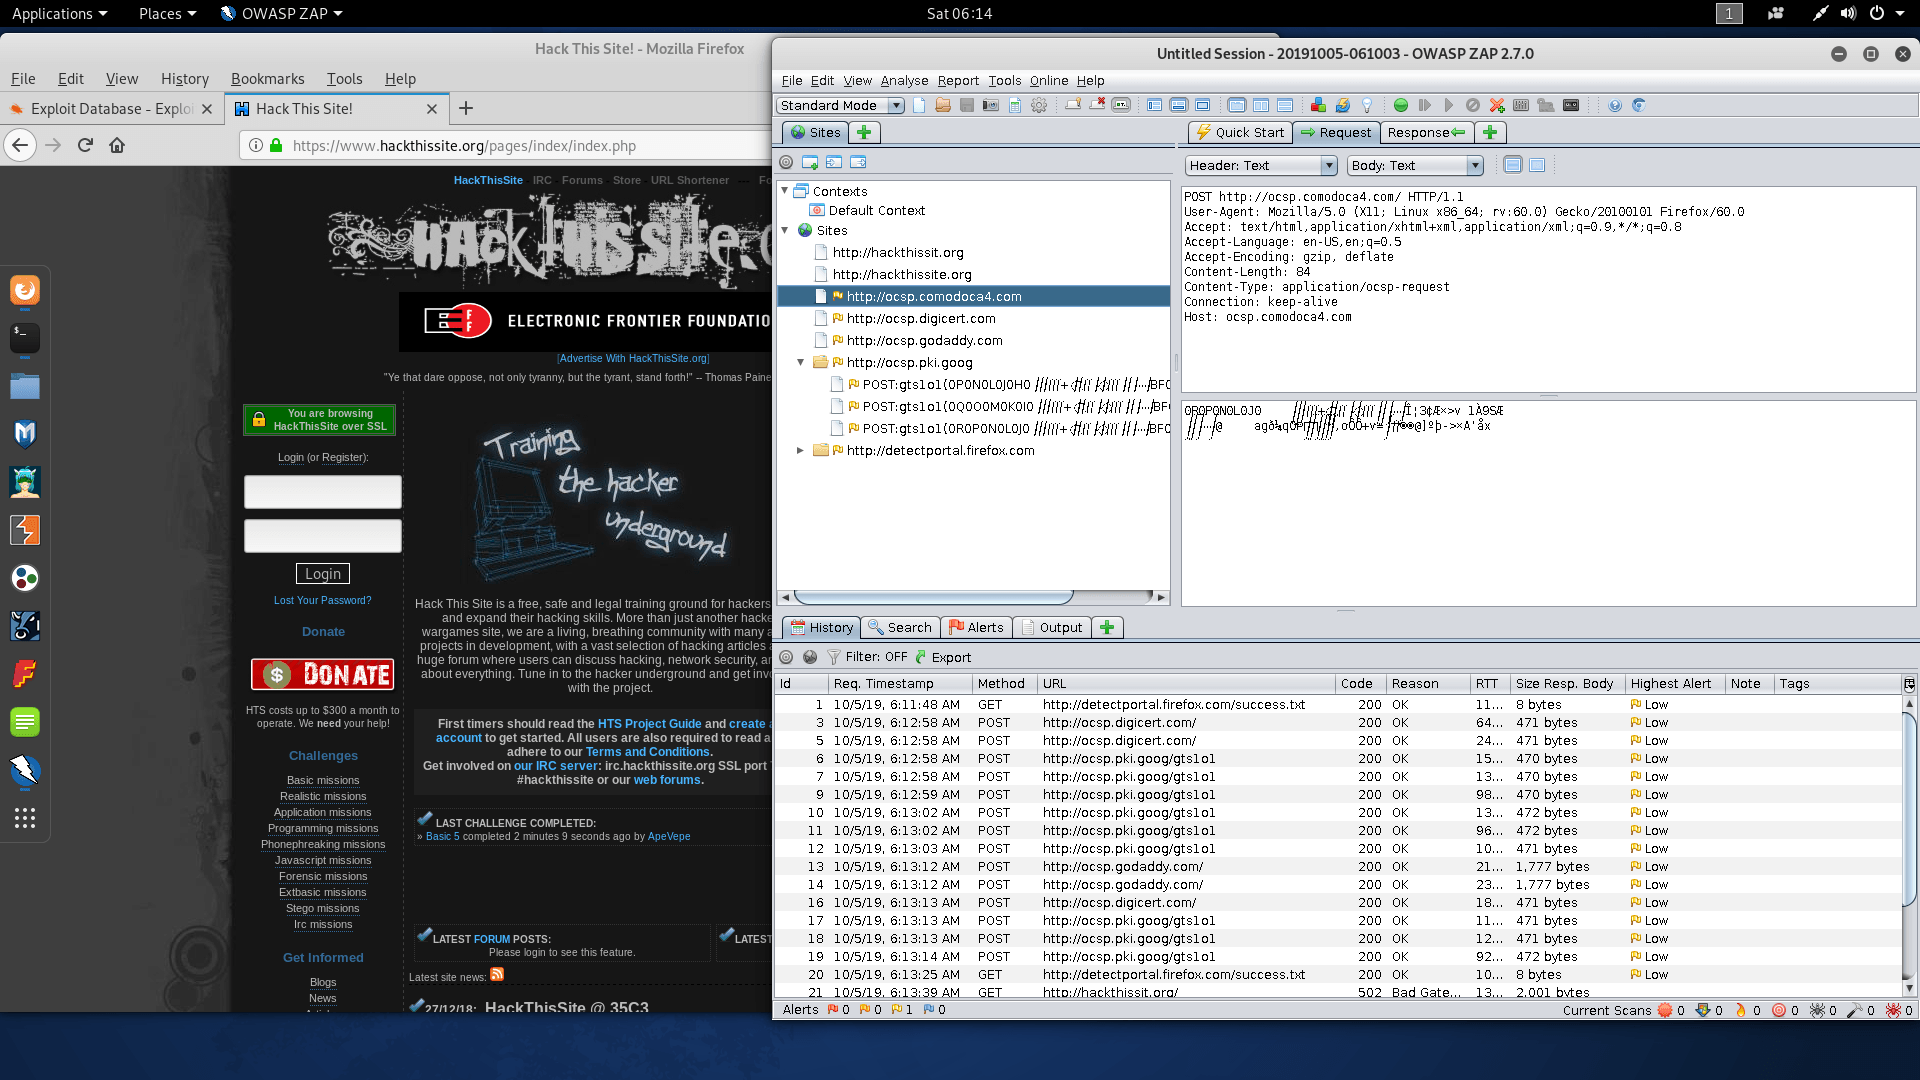Click the HackThisSite username input field
This screenshot has height=1080, width=1920.
322,492
